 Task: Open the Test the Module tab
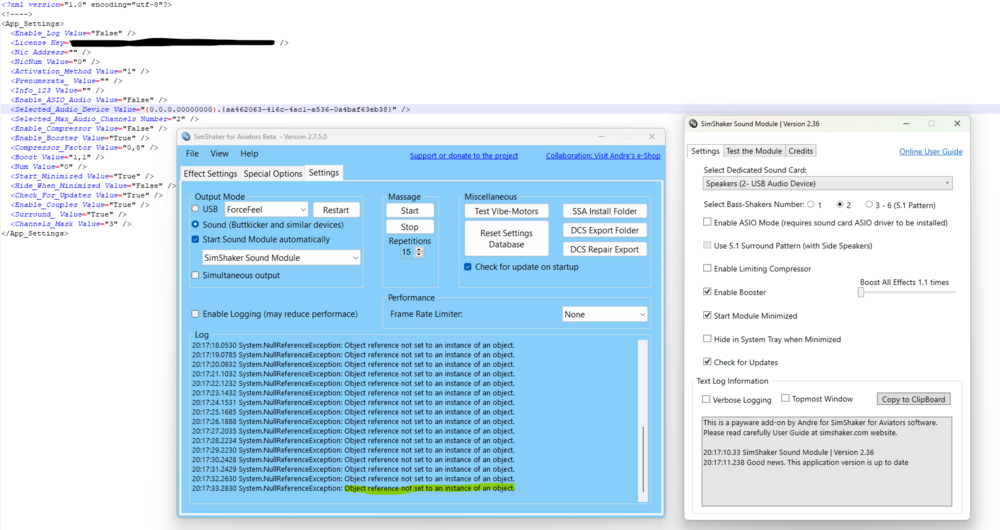tap(754, 151)
